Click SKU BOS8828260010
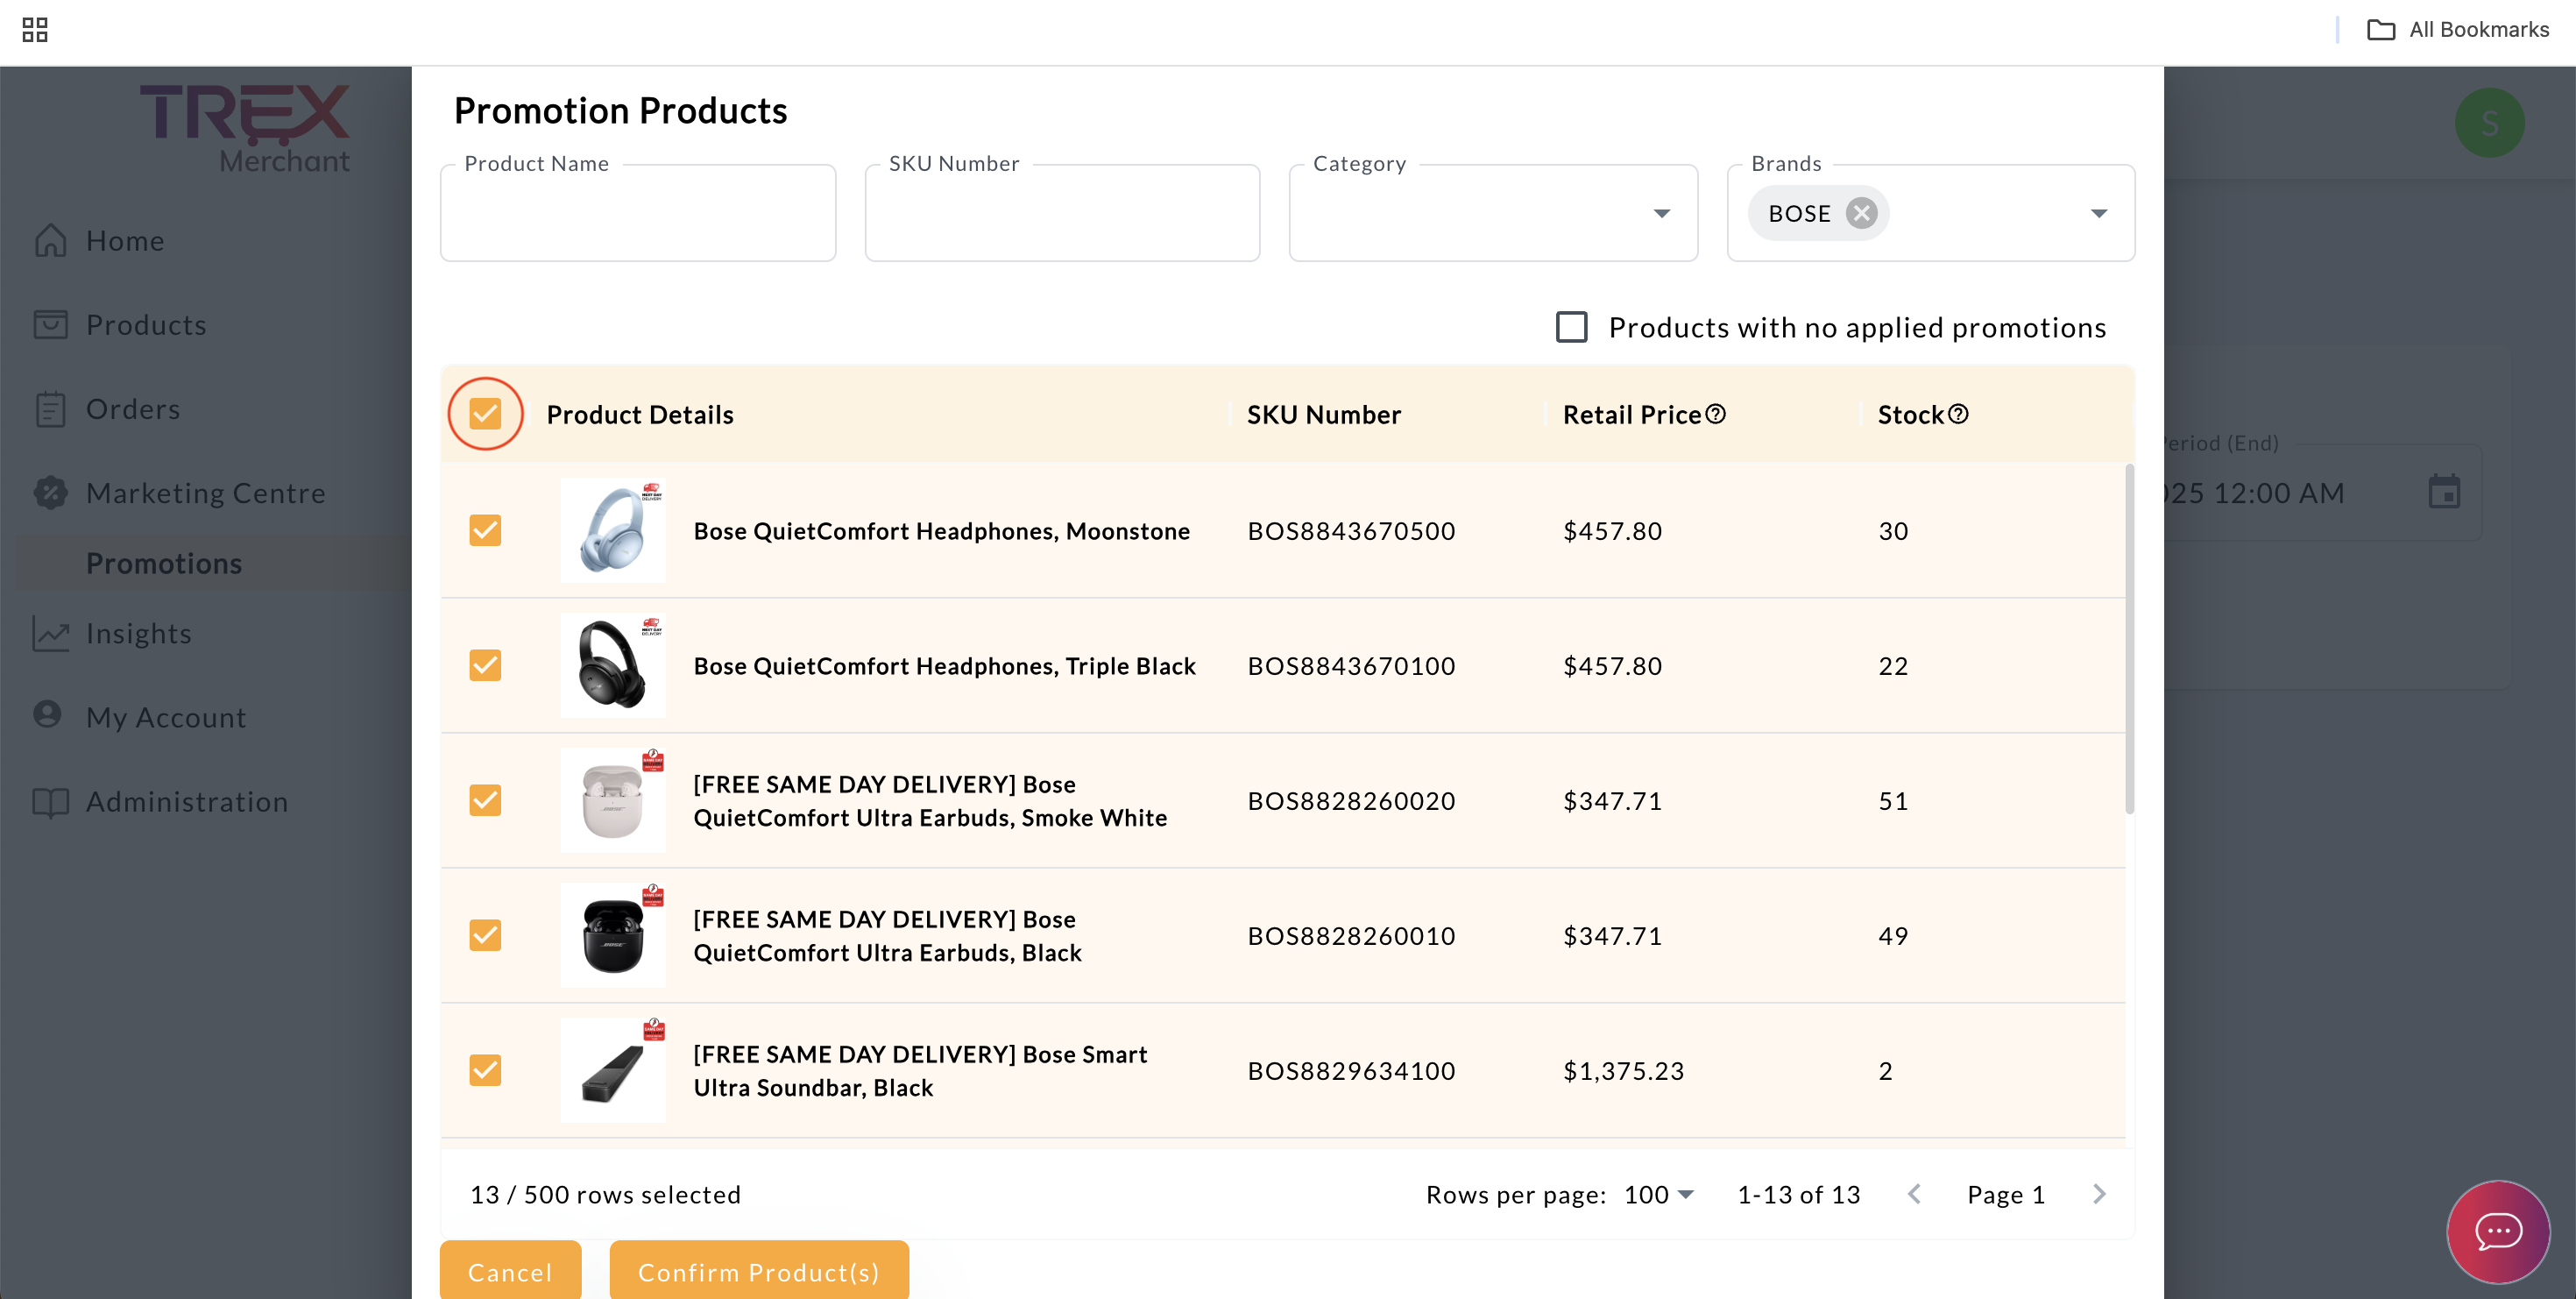This screenshot has width=2576, height=1299. [1351, 935]
